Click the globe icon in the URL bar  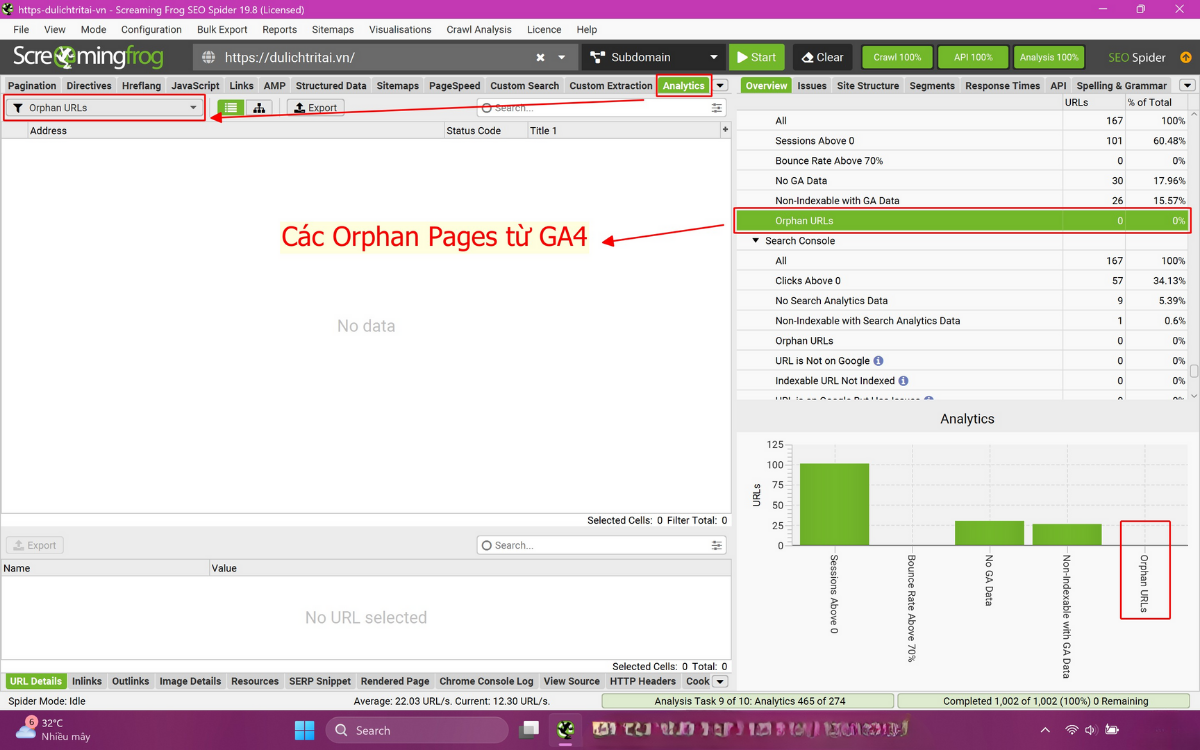pyautogui.click(x=207, y=57)
